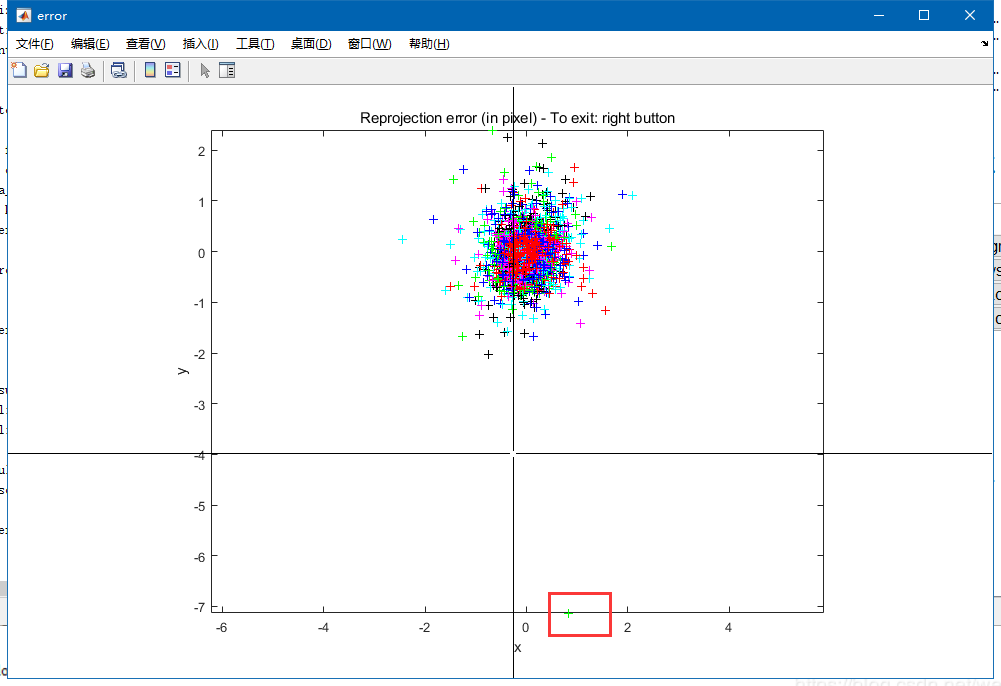The width and height of the screenshot is (1001, 686).
Task: Create a new figure
Action: (18, 70)
